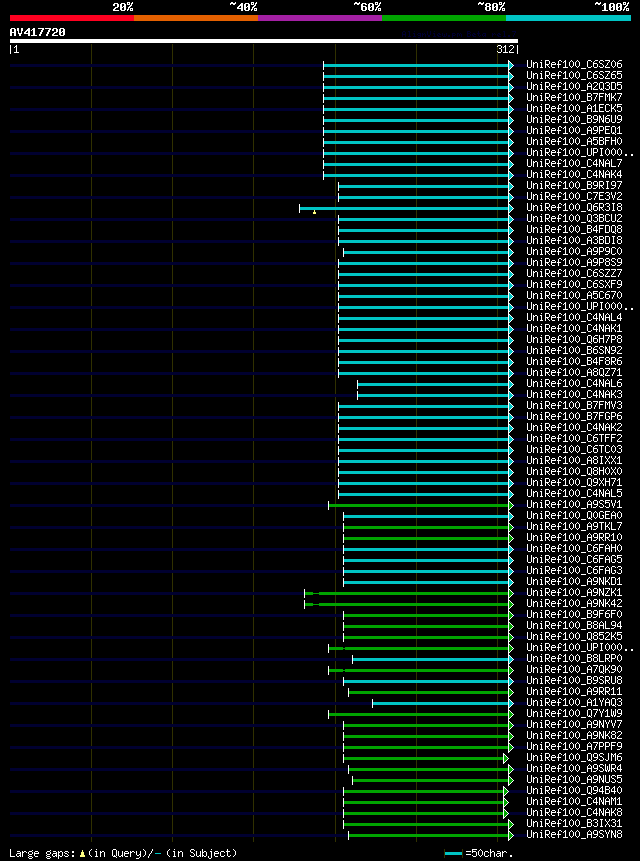Click the purple ~60% identity legend segment

[x=320, y=18]
